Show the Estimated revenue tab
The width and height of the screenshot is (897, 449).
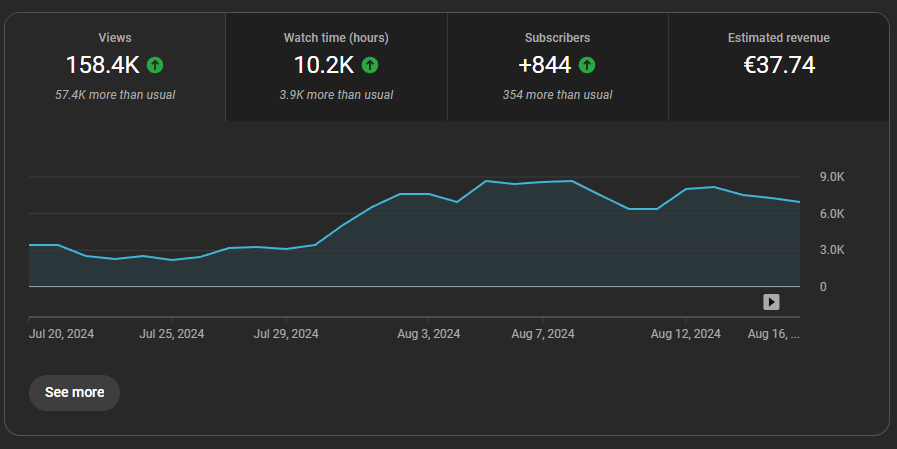coord(778,67)
